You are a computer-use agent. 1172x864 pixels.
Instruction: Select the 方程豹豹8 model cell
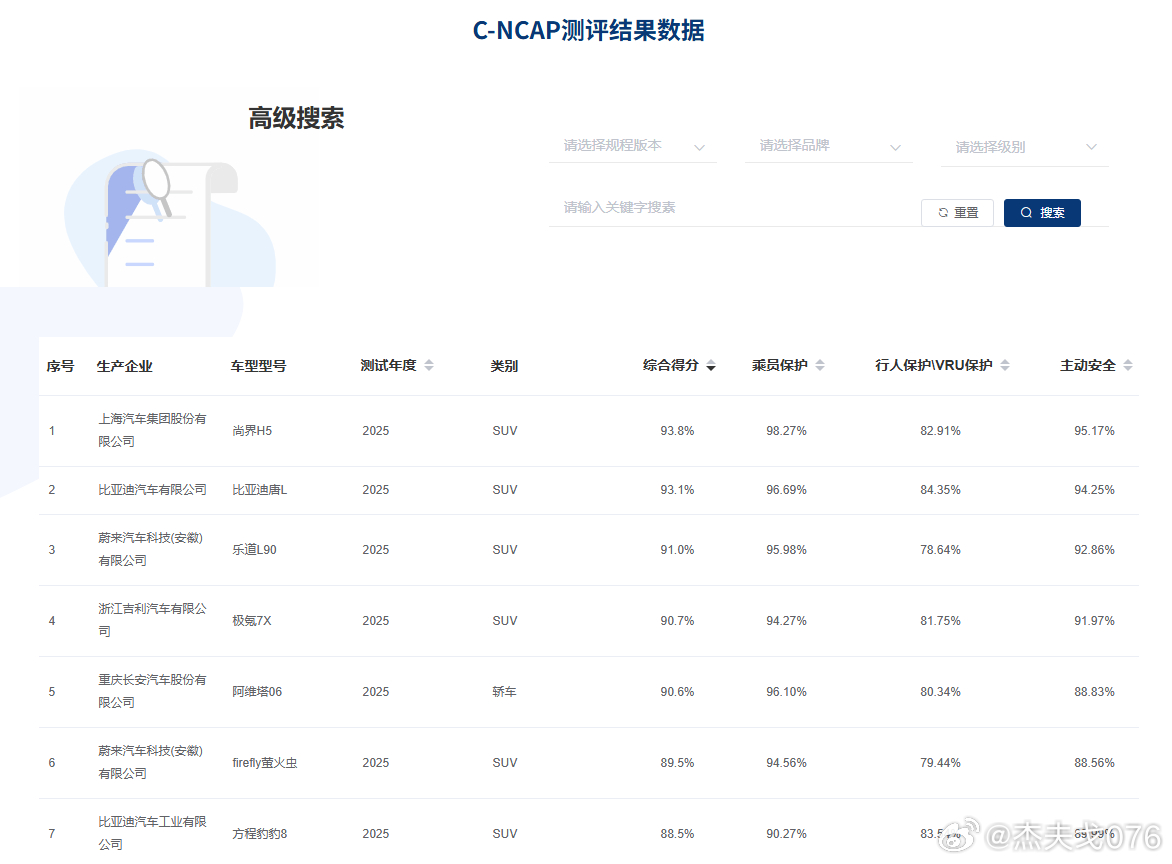point(259,834)
